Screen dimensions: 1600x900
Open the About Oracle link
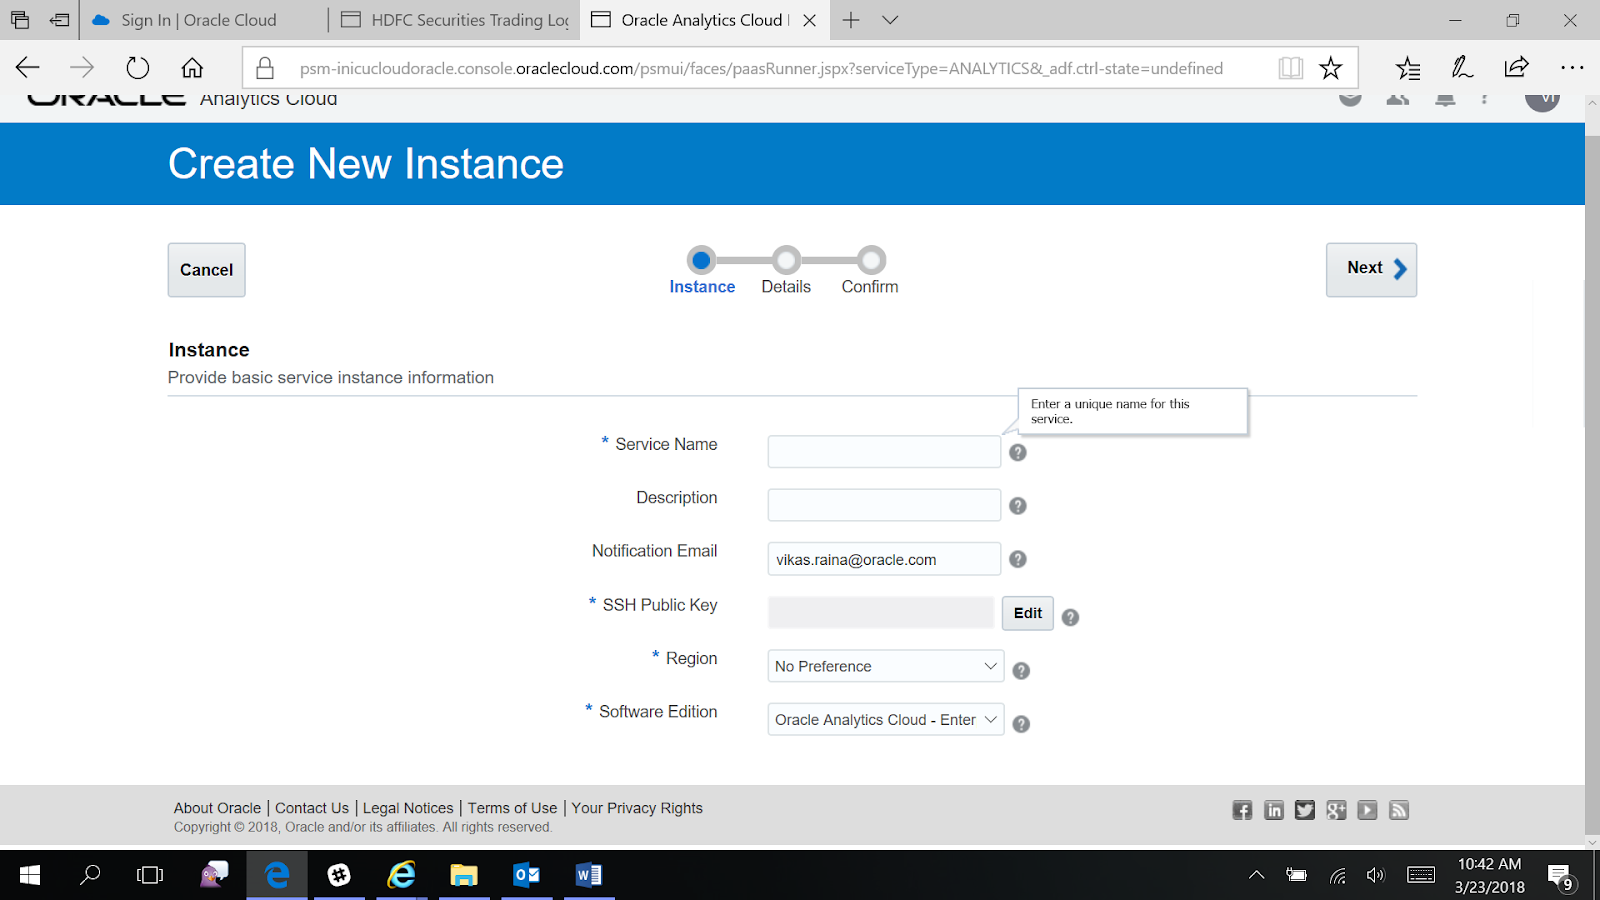point(217,808)
